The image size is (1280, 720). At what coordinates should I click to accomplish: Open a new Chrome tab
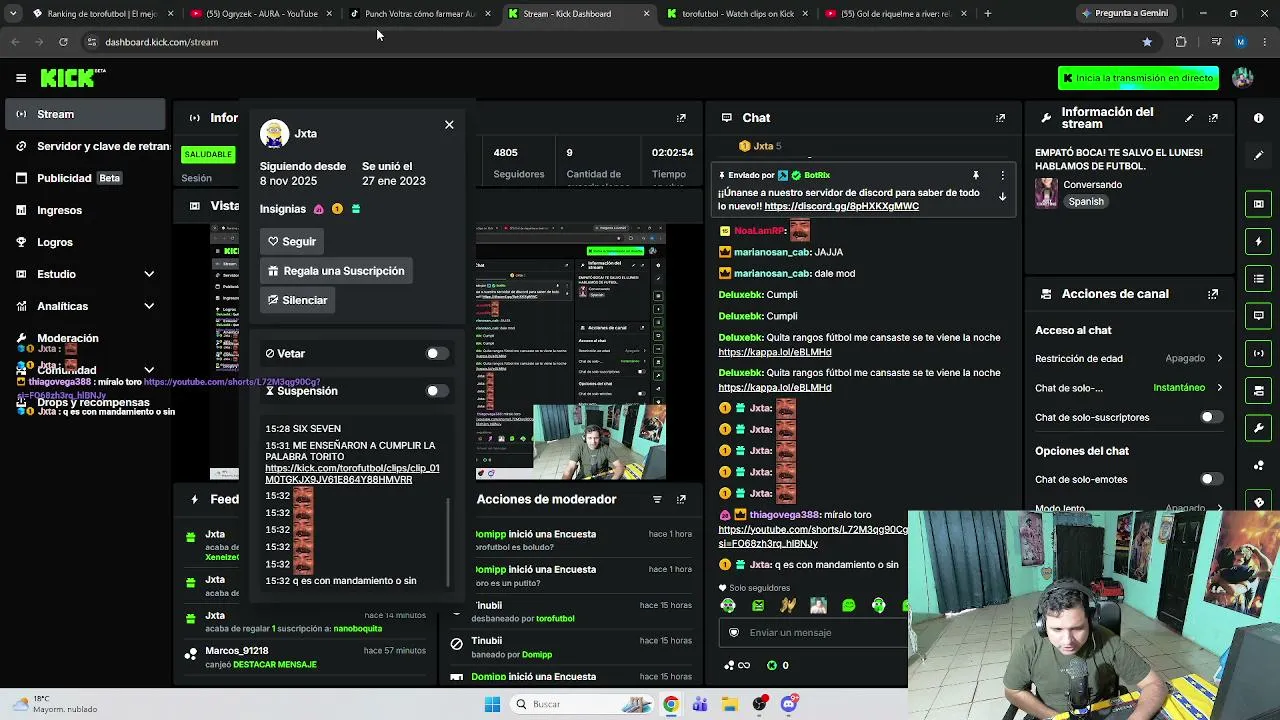tap(987, 14)
